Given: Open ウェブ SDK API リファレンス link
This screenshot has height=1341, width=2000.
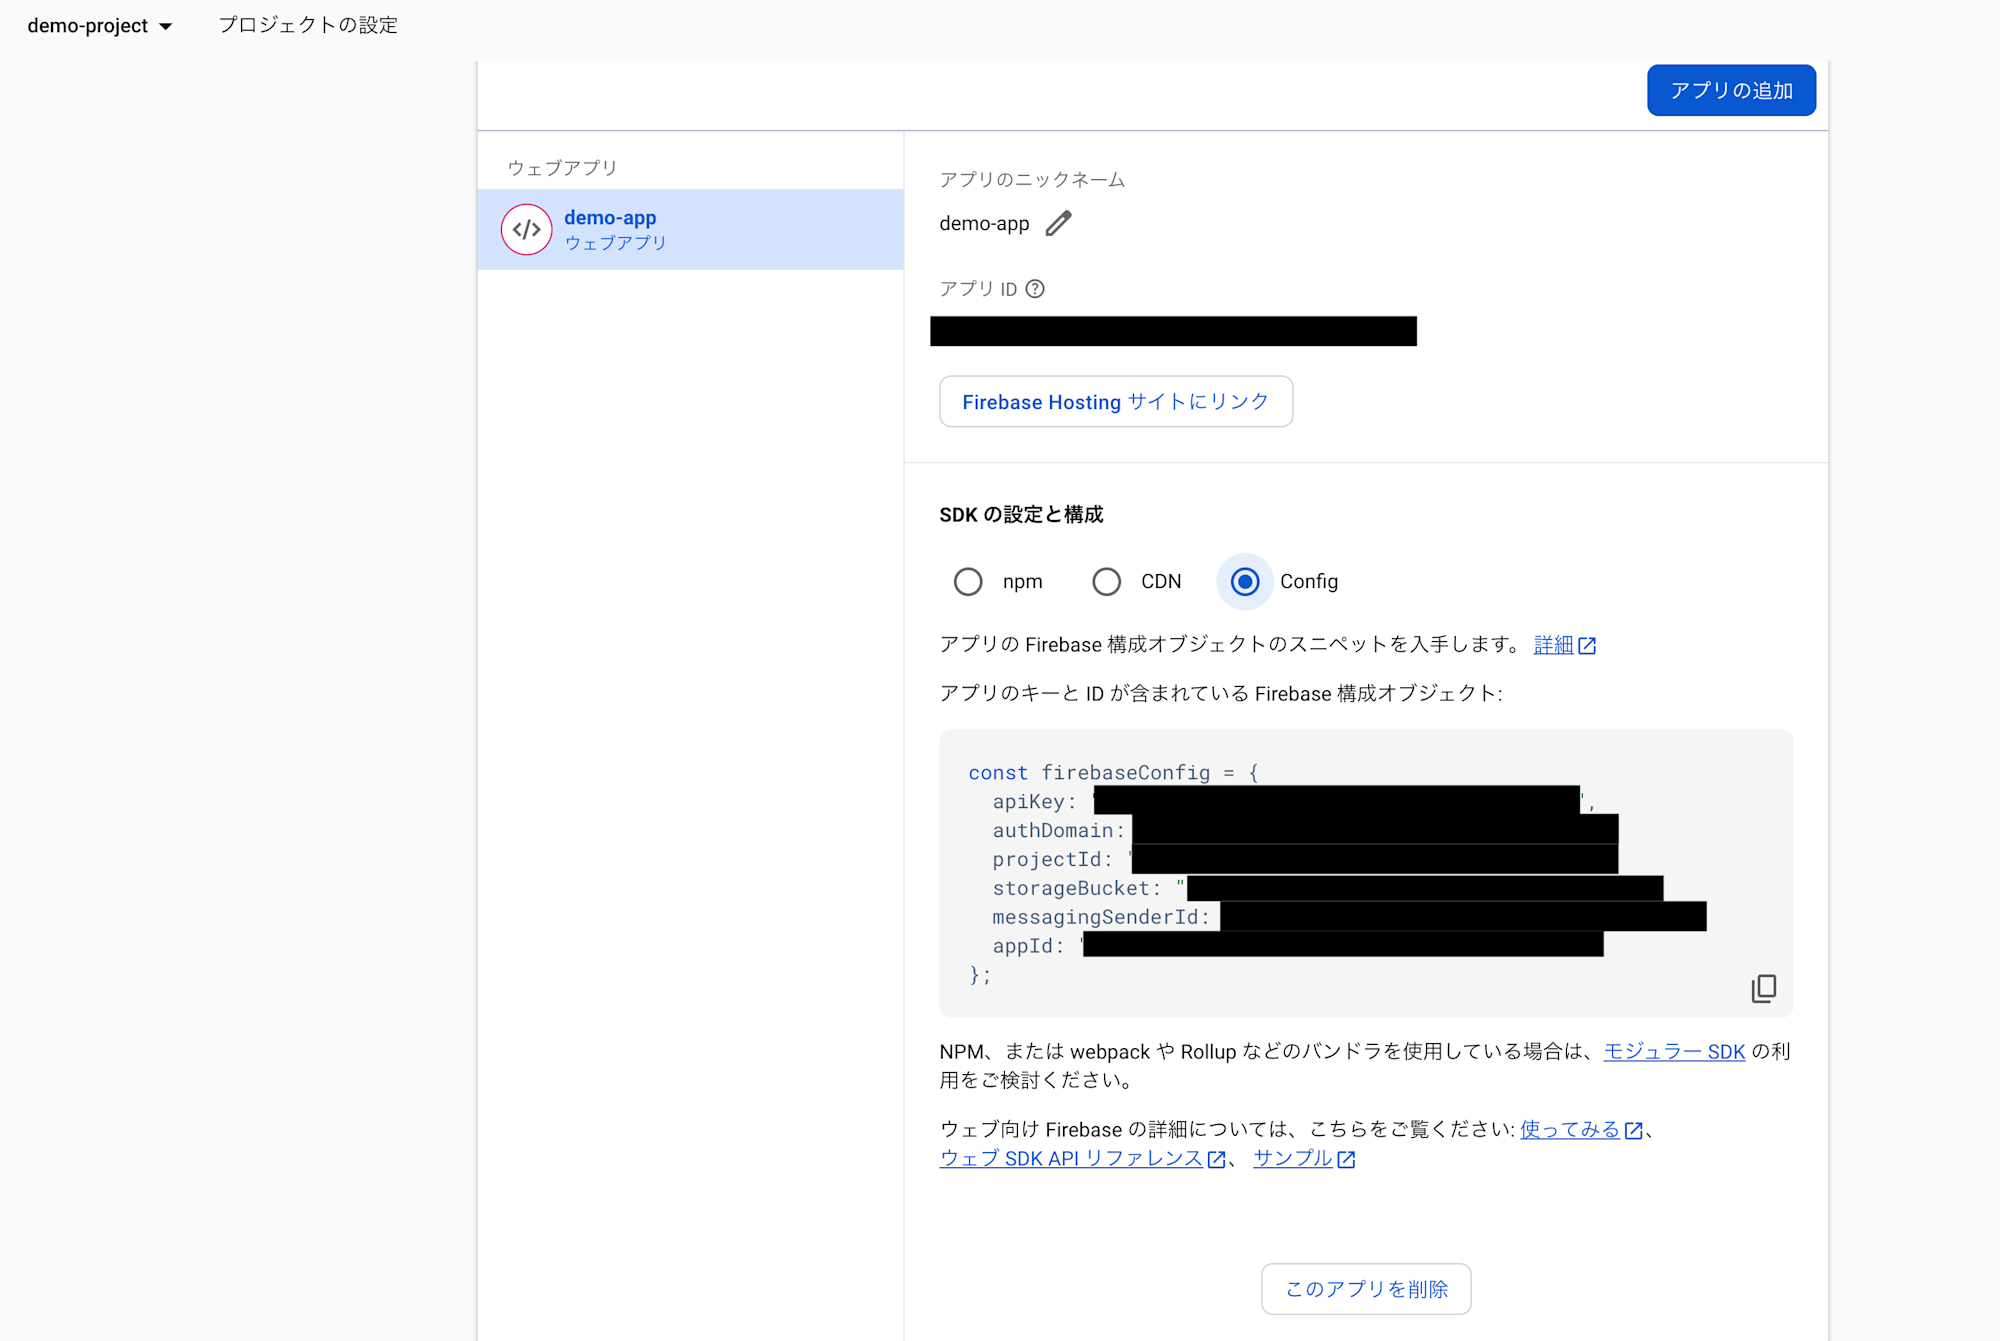Looking at the screenshot, I should click(x=1071, y=1158).
